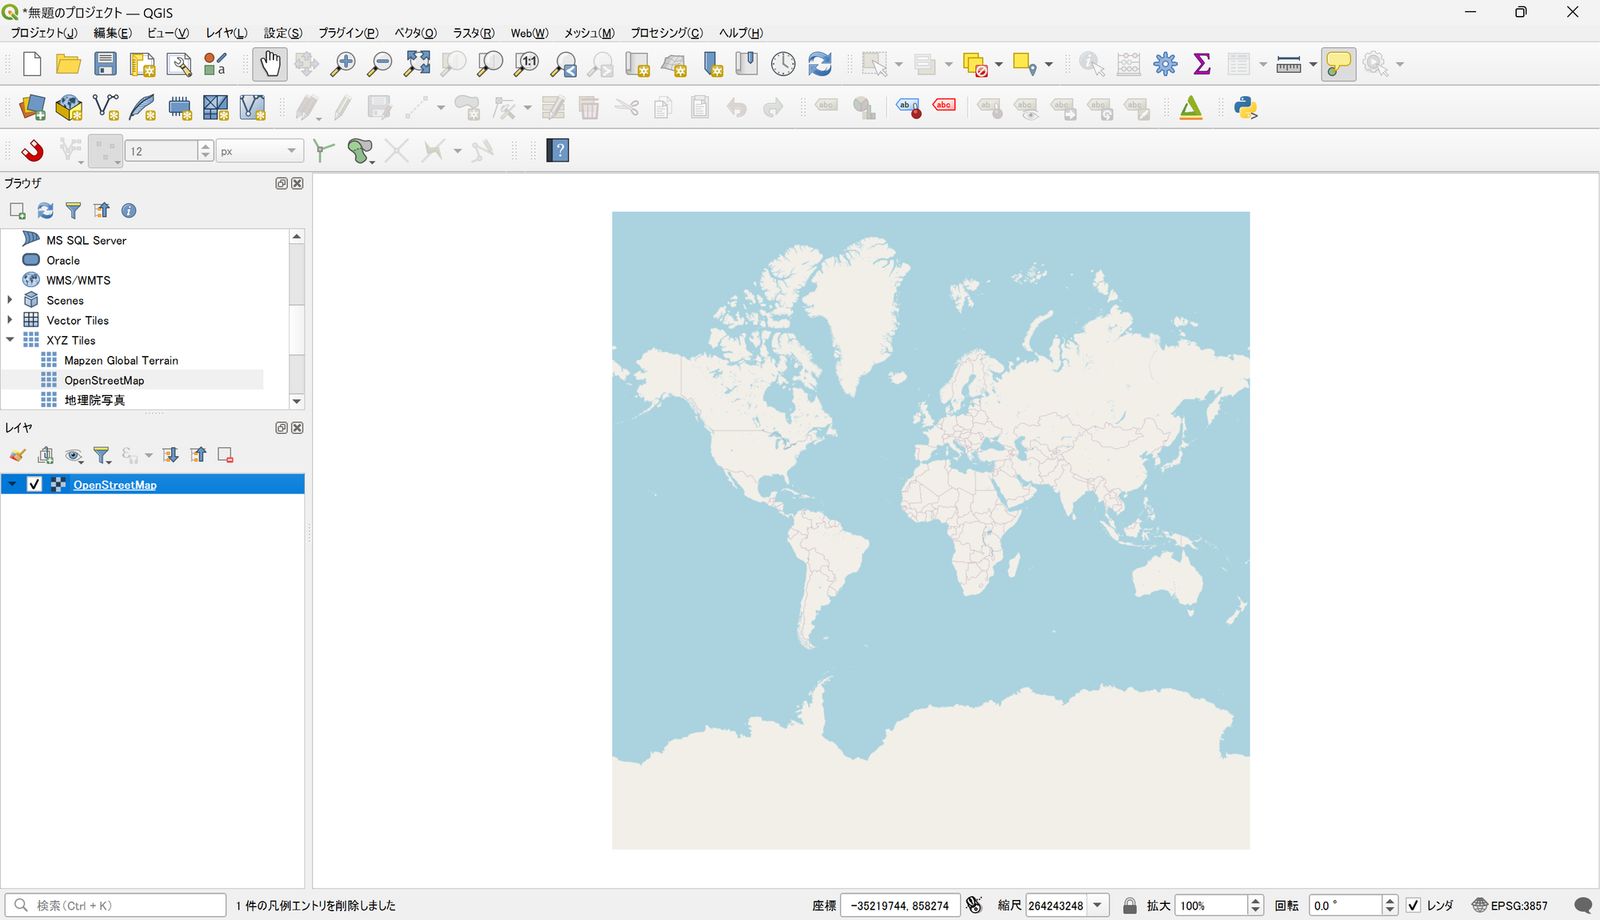This screenshot has width=1600, height=920.
Task: Open the プロジェクト menu
Action: click(x=44, y=33)
